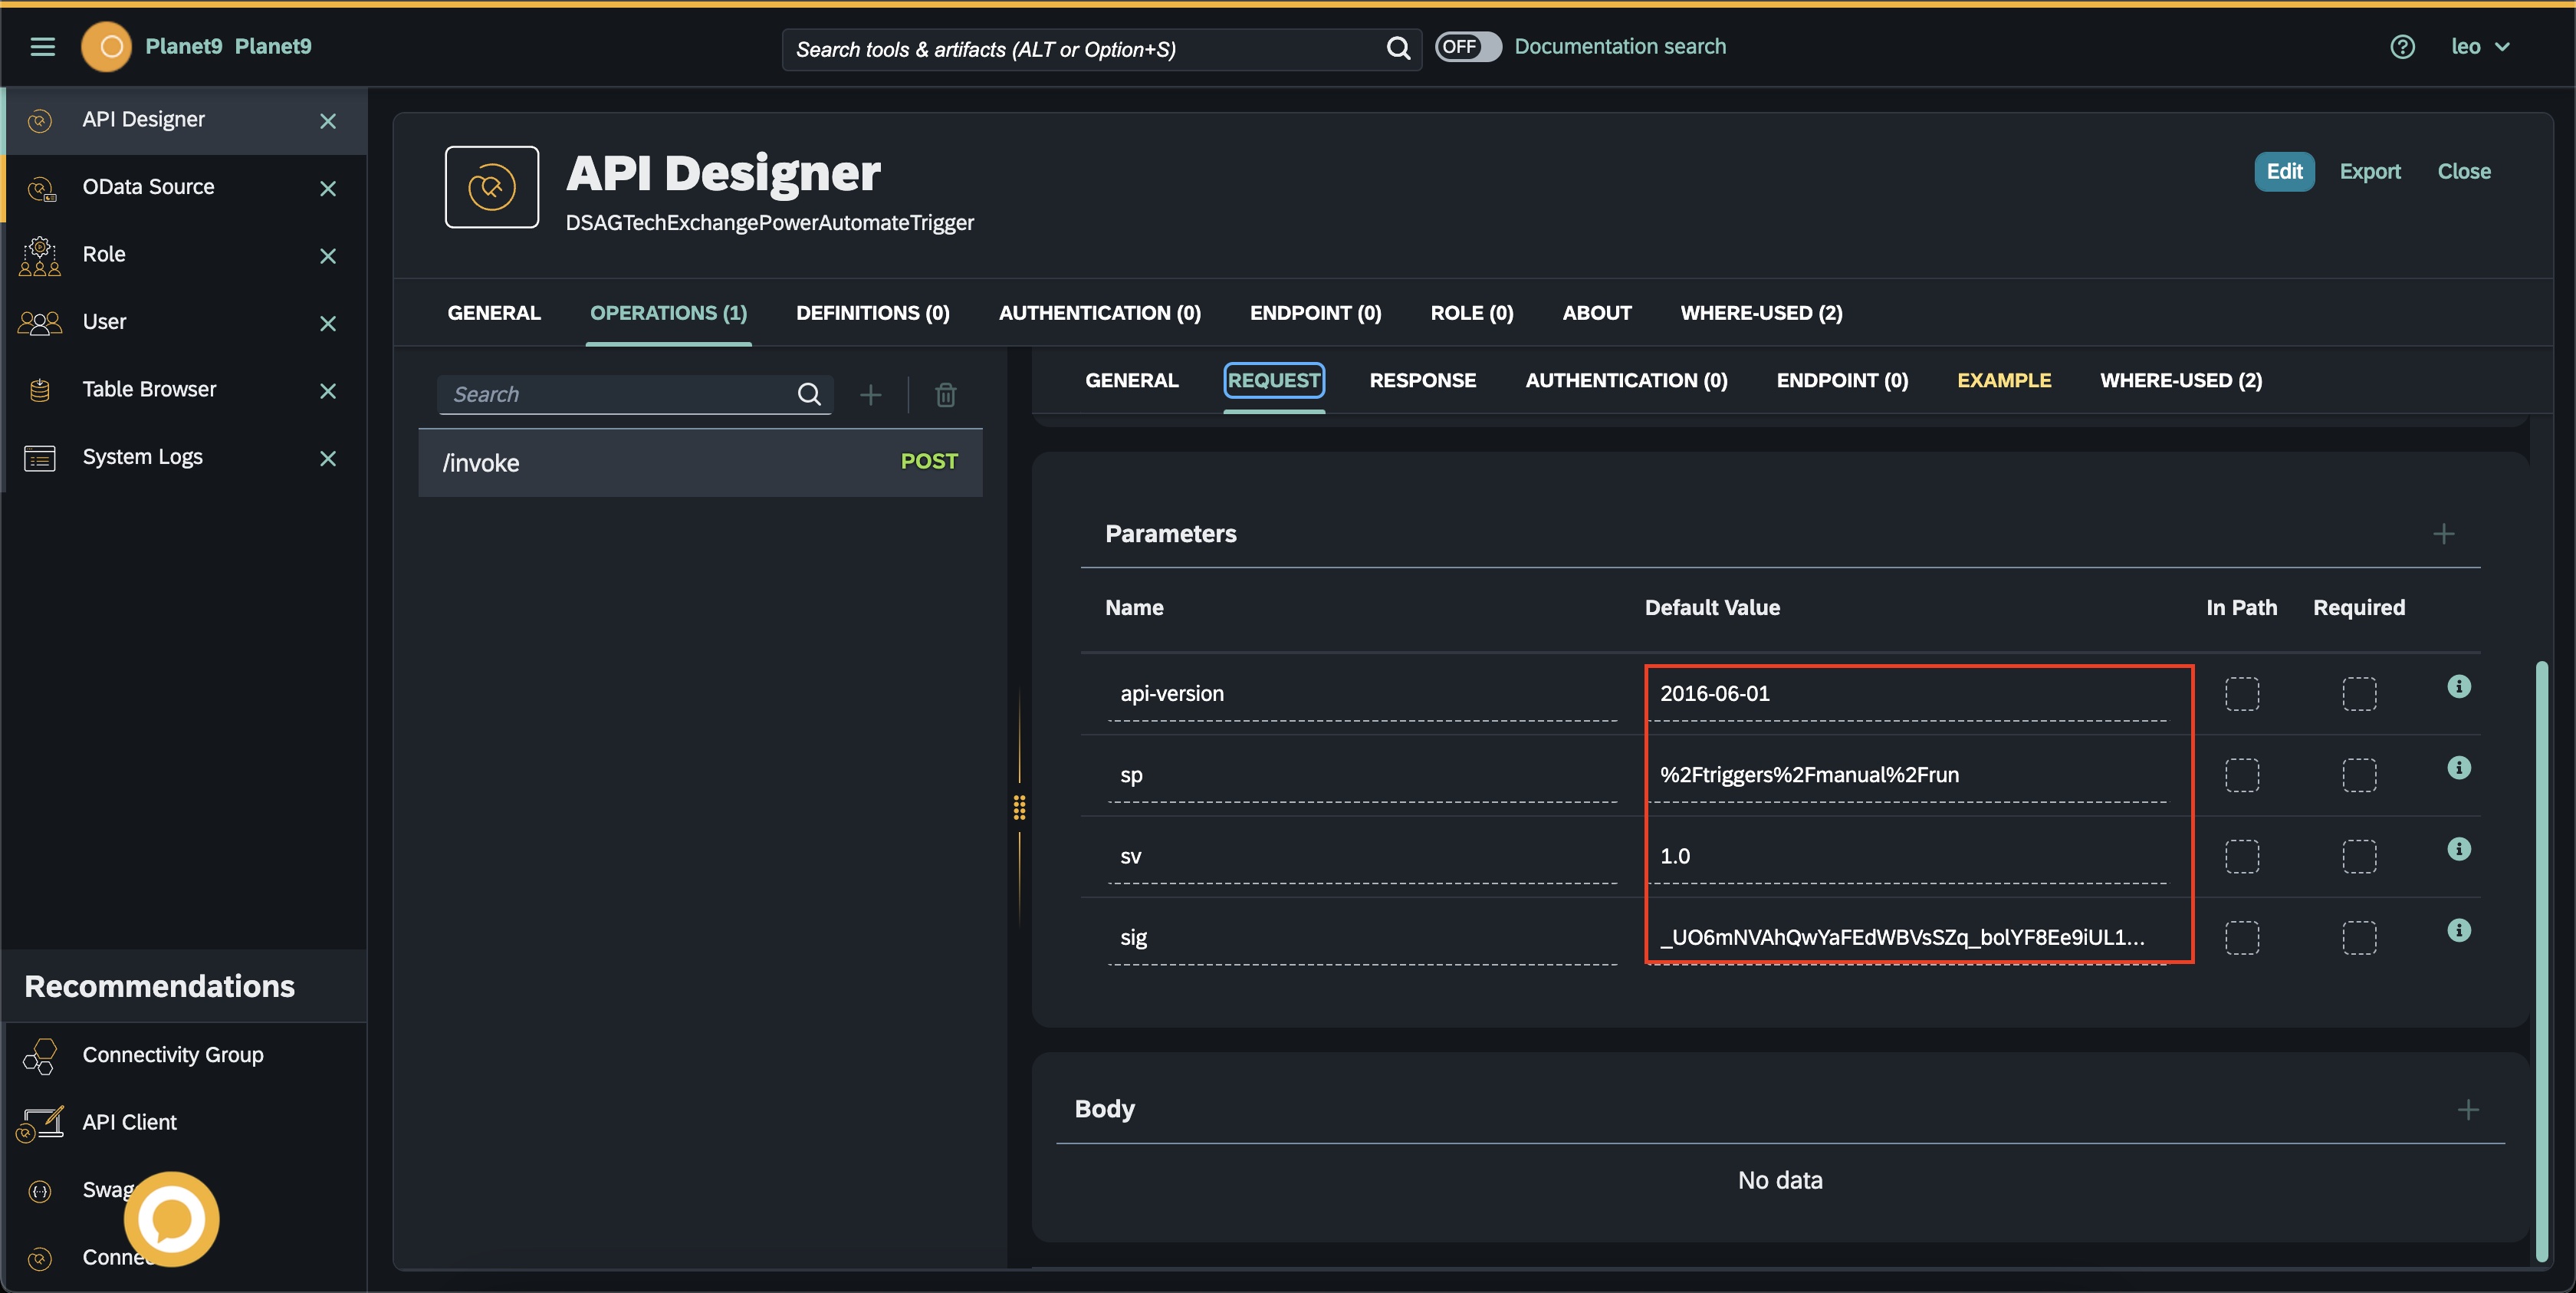Check In Path box for sp parameter
Image resolution: width=2576 pixels, height=1293 pixels.
tap(2241, 775)
